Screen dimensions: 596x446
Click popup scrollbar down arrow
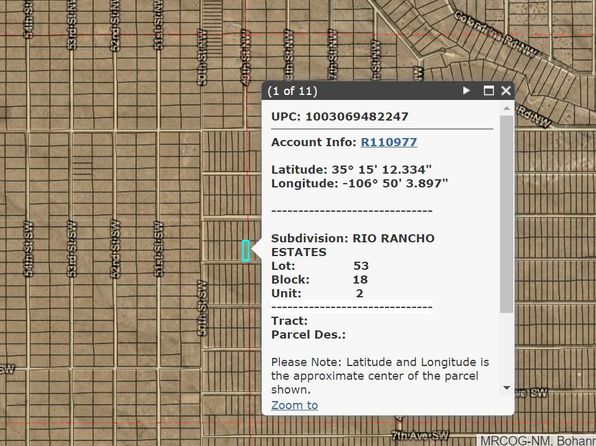[x=506, y=388]
